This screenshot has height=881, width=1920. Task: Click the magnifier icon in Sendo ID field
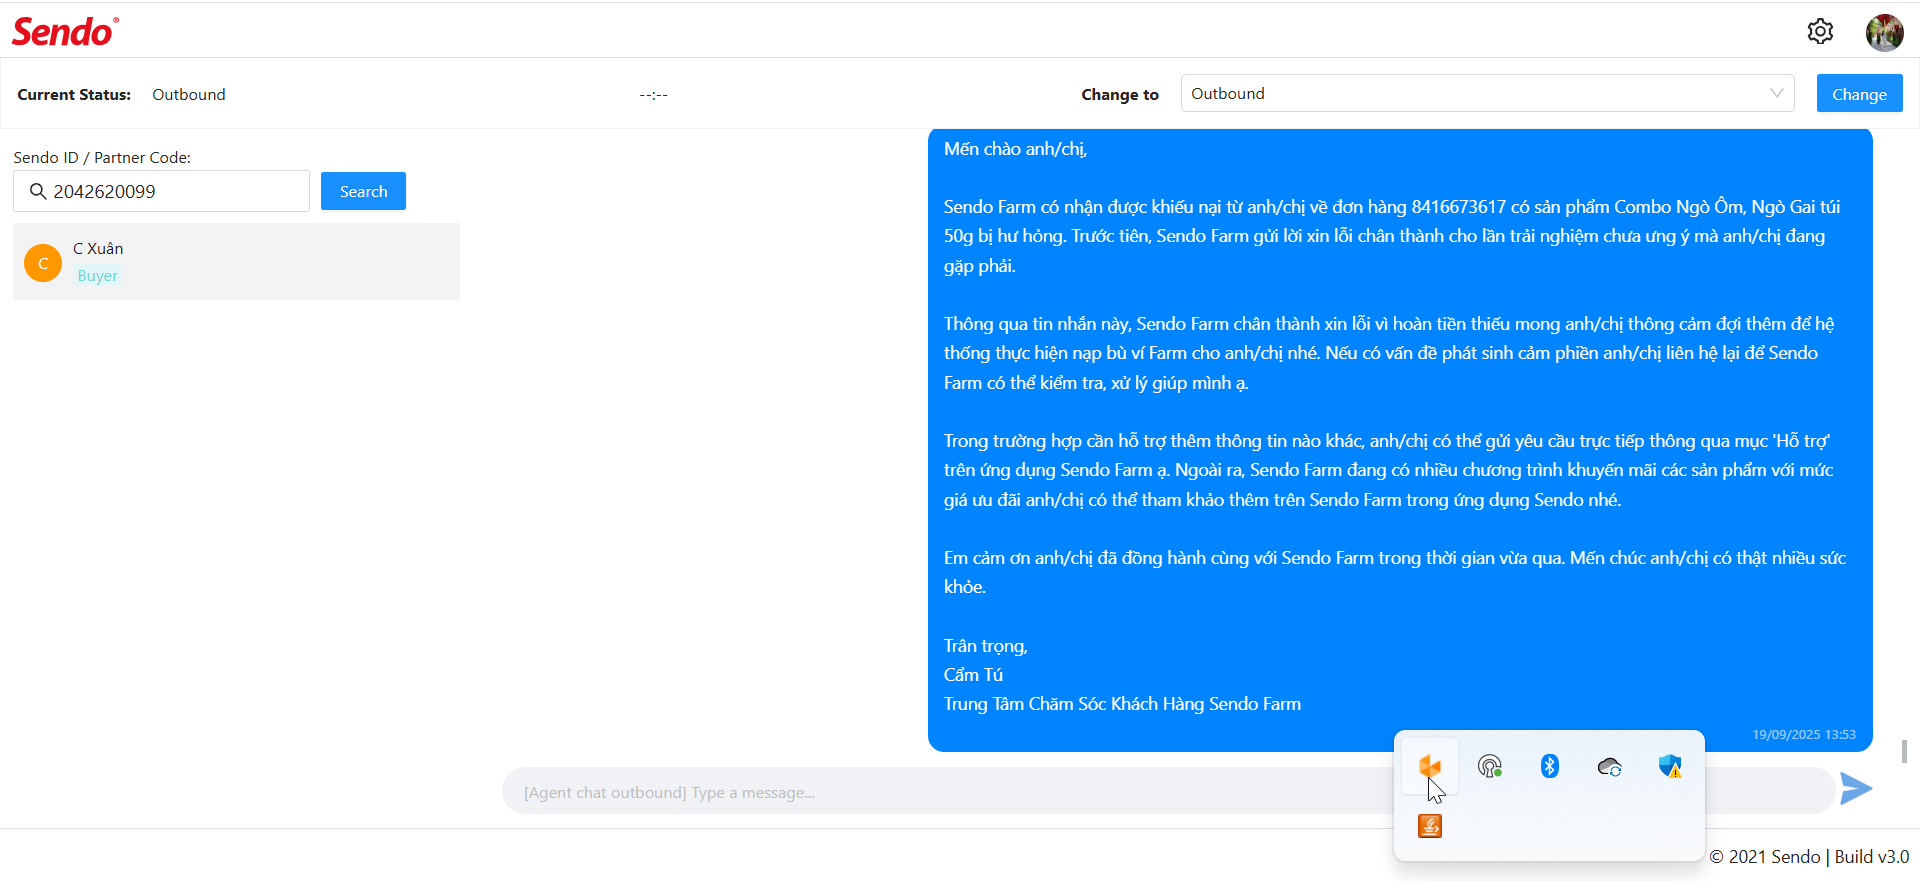click(38, 191)
